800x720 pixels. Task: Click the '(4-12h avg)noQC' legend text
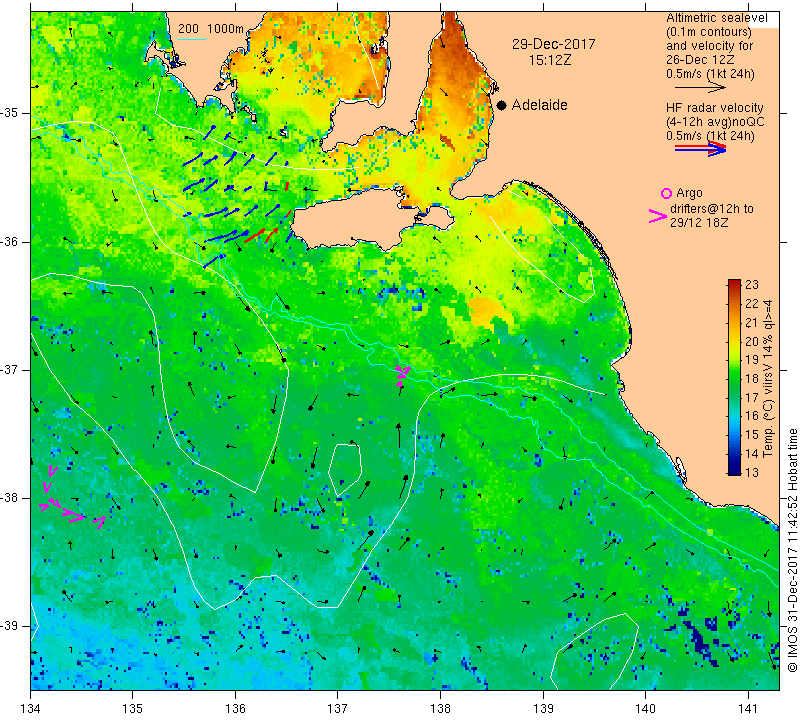click(715, 122)
